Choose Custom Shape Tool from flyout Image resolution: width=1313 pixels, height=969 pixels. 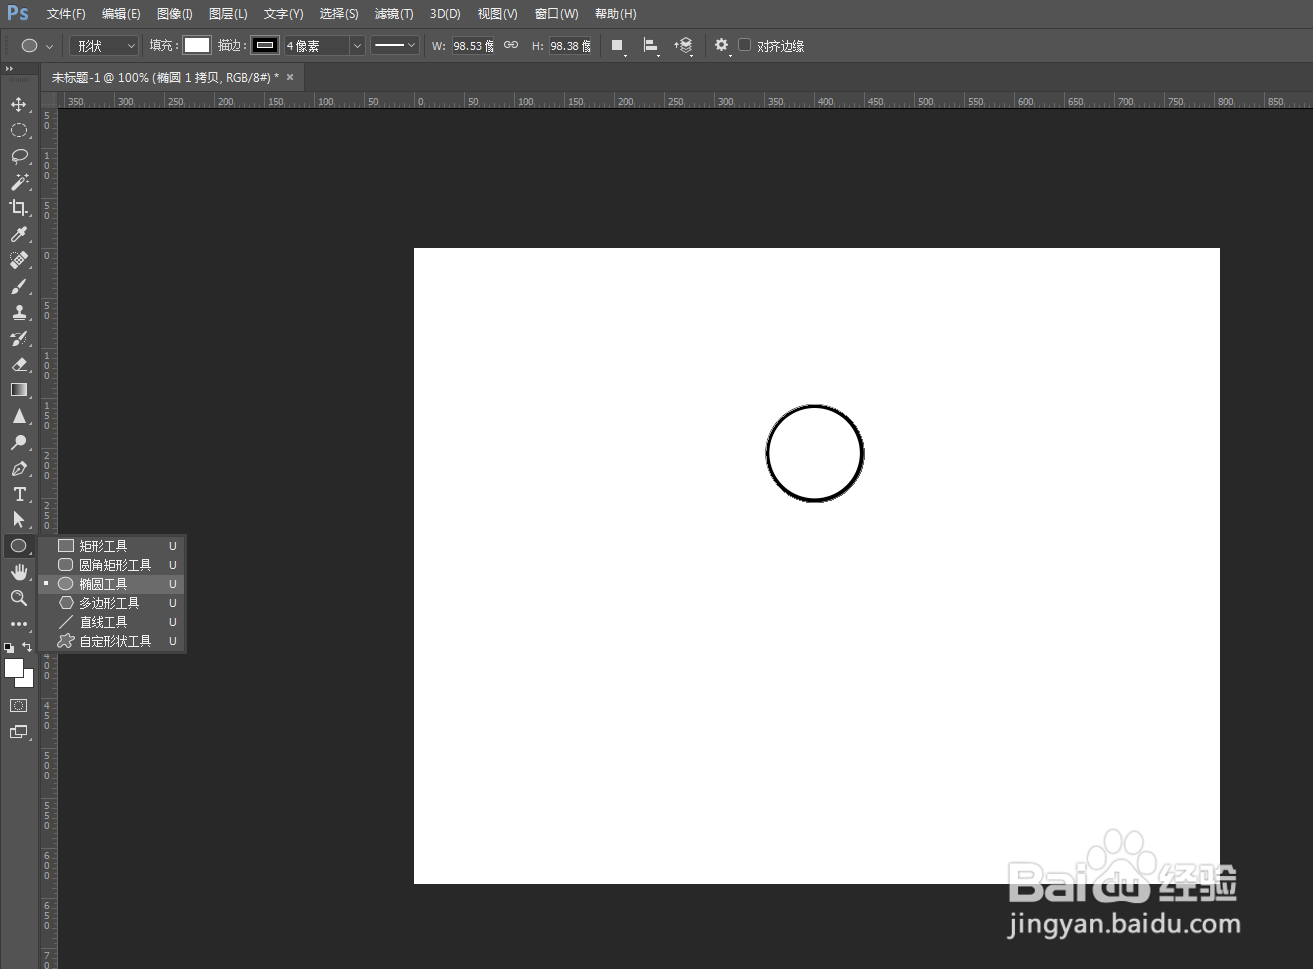tap(111, 641)
